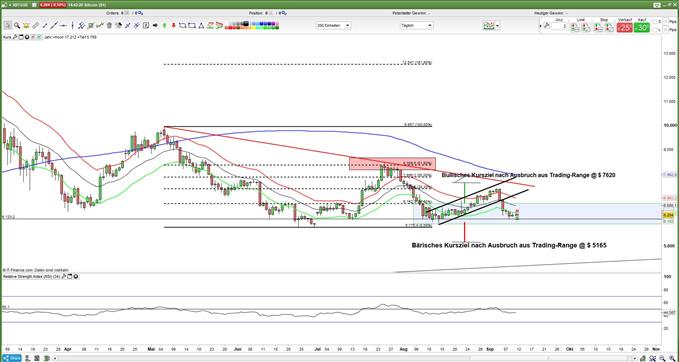This screenshot has height=362, width=679.
Task: Pick the trend line drawing tool
Action: (x=53, y=26)
